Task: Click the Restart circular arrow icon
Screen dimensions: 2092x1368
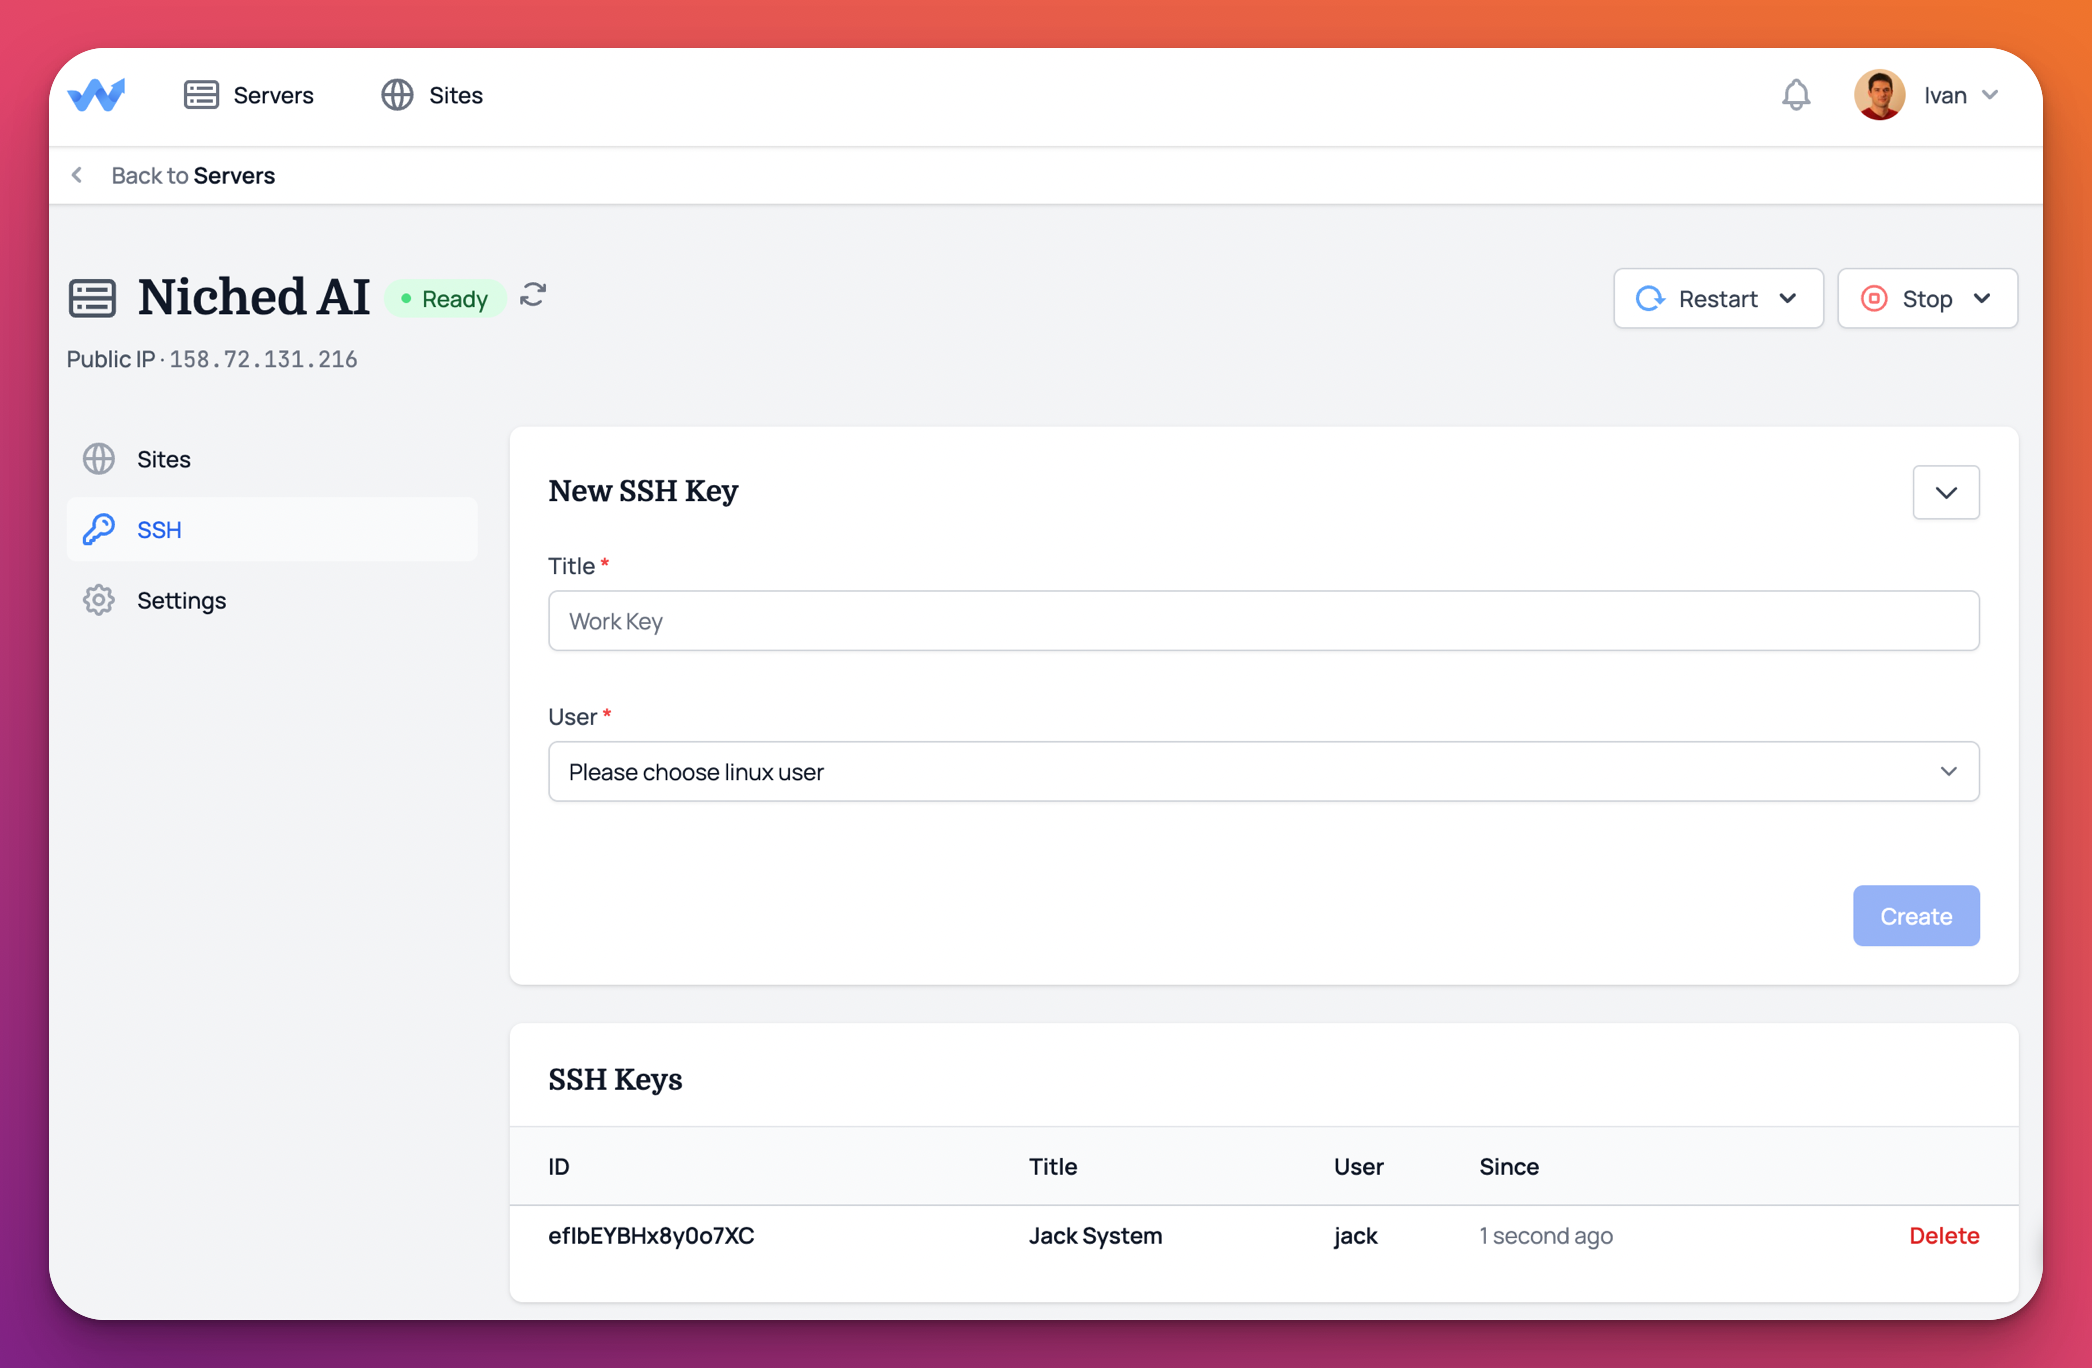Action: 1650,298
